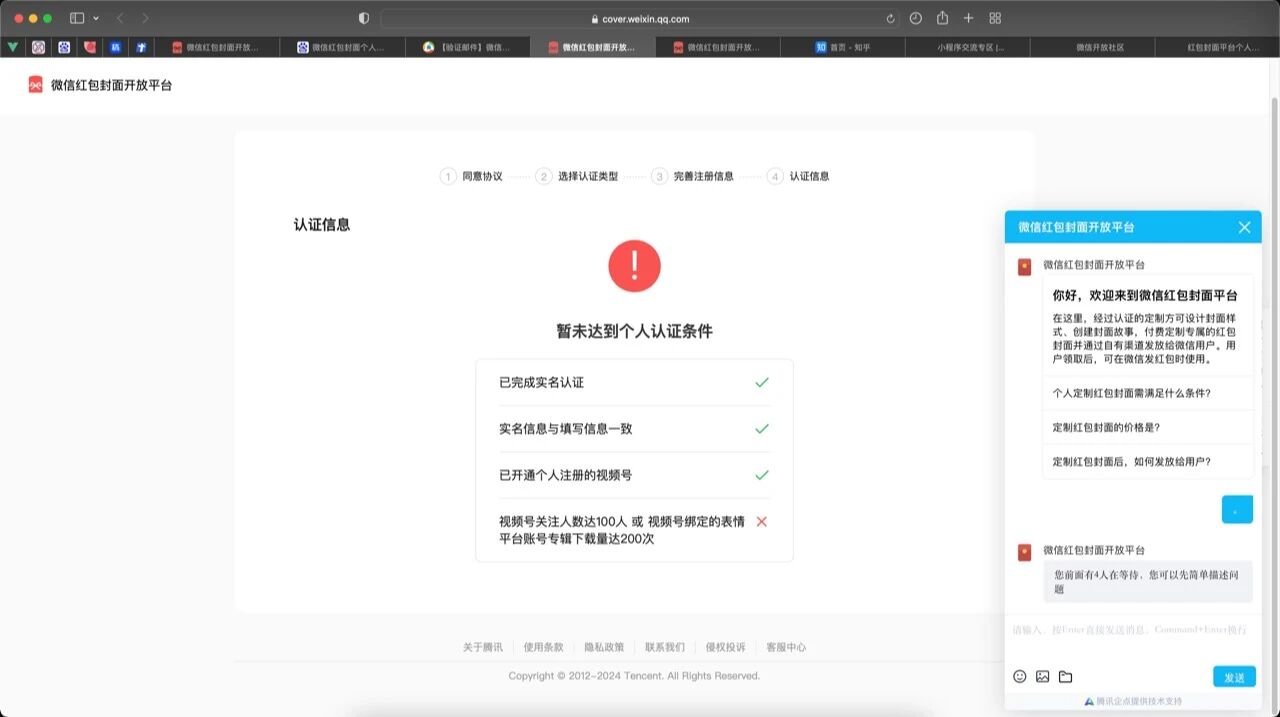1280x717 pixels.
Task: Open the 关于腾讯 footer link
Action: click(482, 647)
